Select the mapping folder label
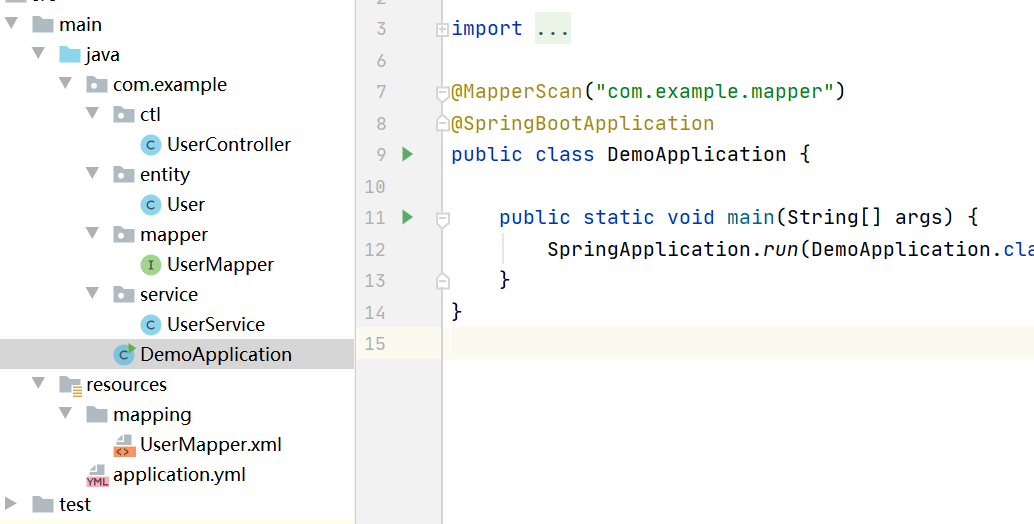 click(x=152, y=415)
